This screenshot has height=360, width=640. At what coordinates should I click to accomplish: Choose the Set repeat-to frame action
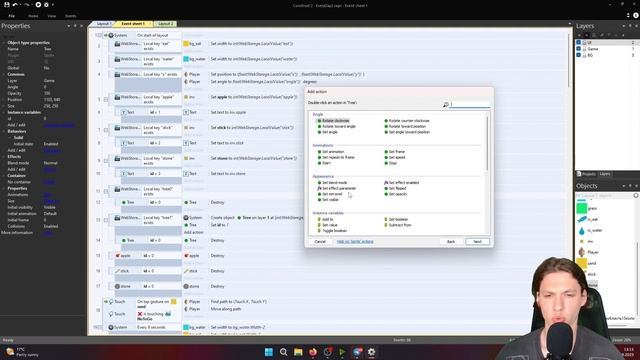(x=336, y=158)
